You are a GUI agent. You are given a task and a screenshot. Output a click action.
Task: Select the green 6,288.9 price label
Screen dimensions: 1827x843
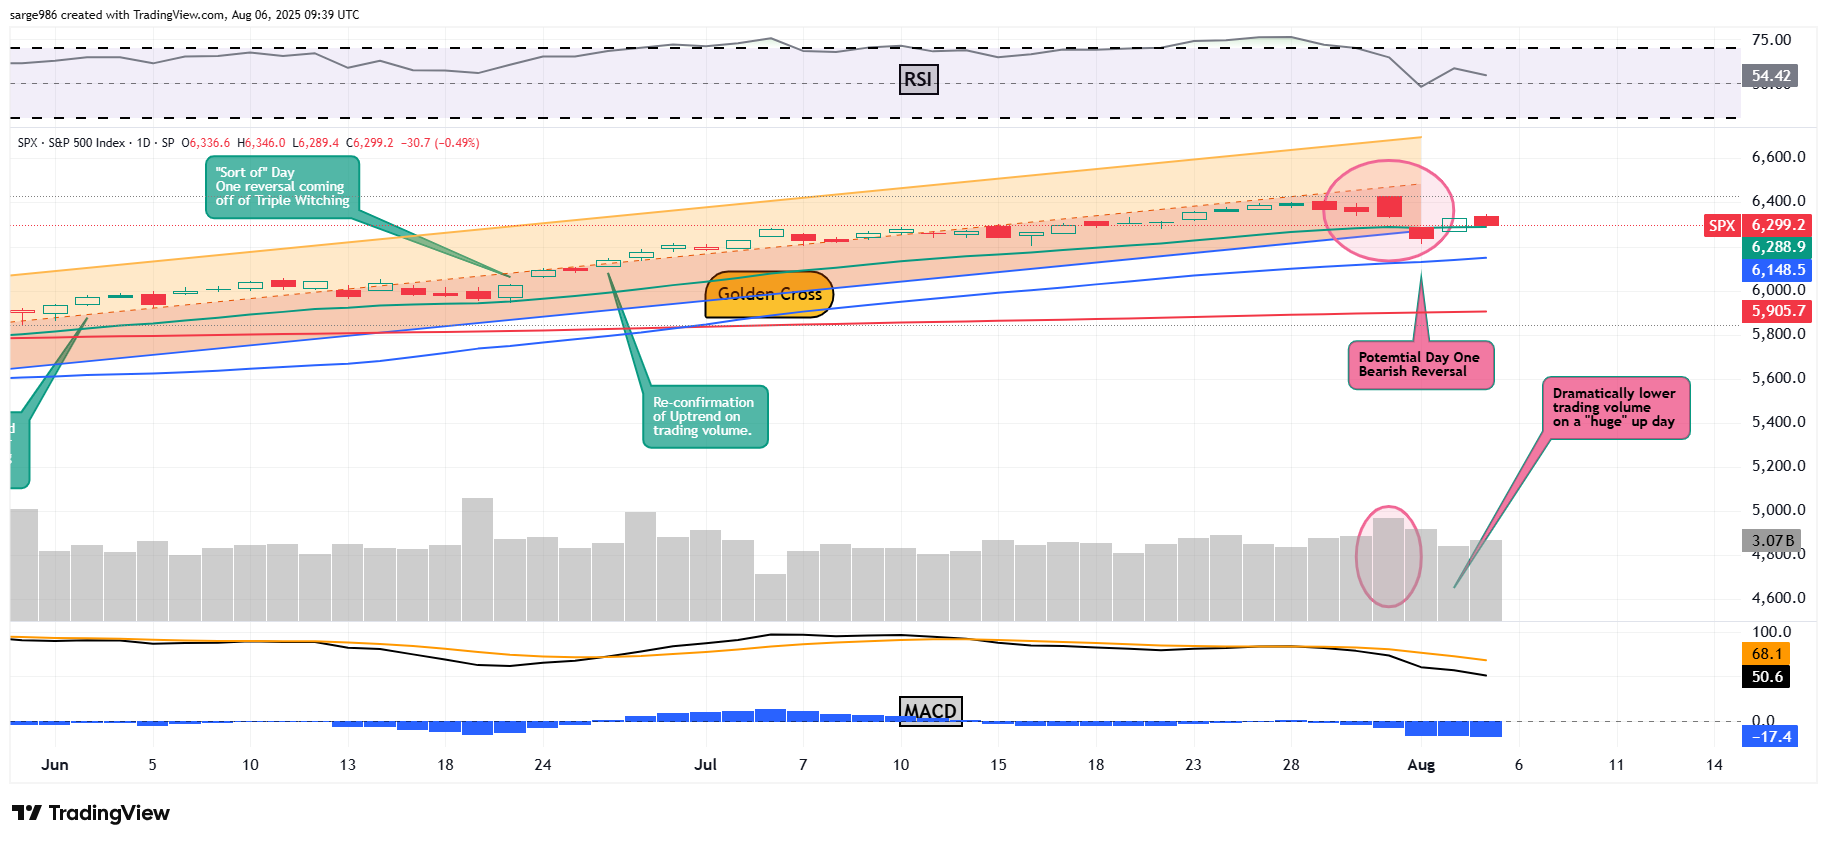(1778, 247)
